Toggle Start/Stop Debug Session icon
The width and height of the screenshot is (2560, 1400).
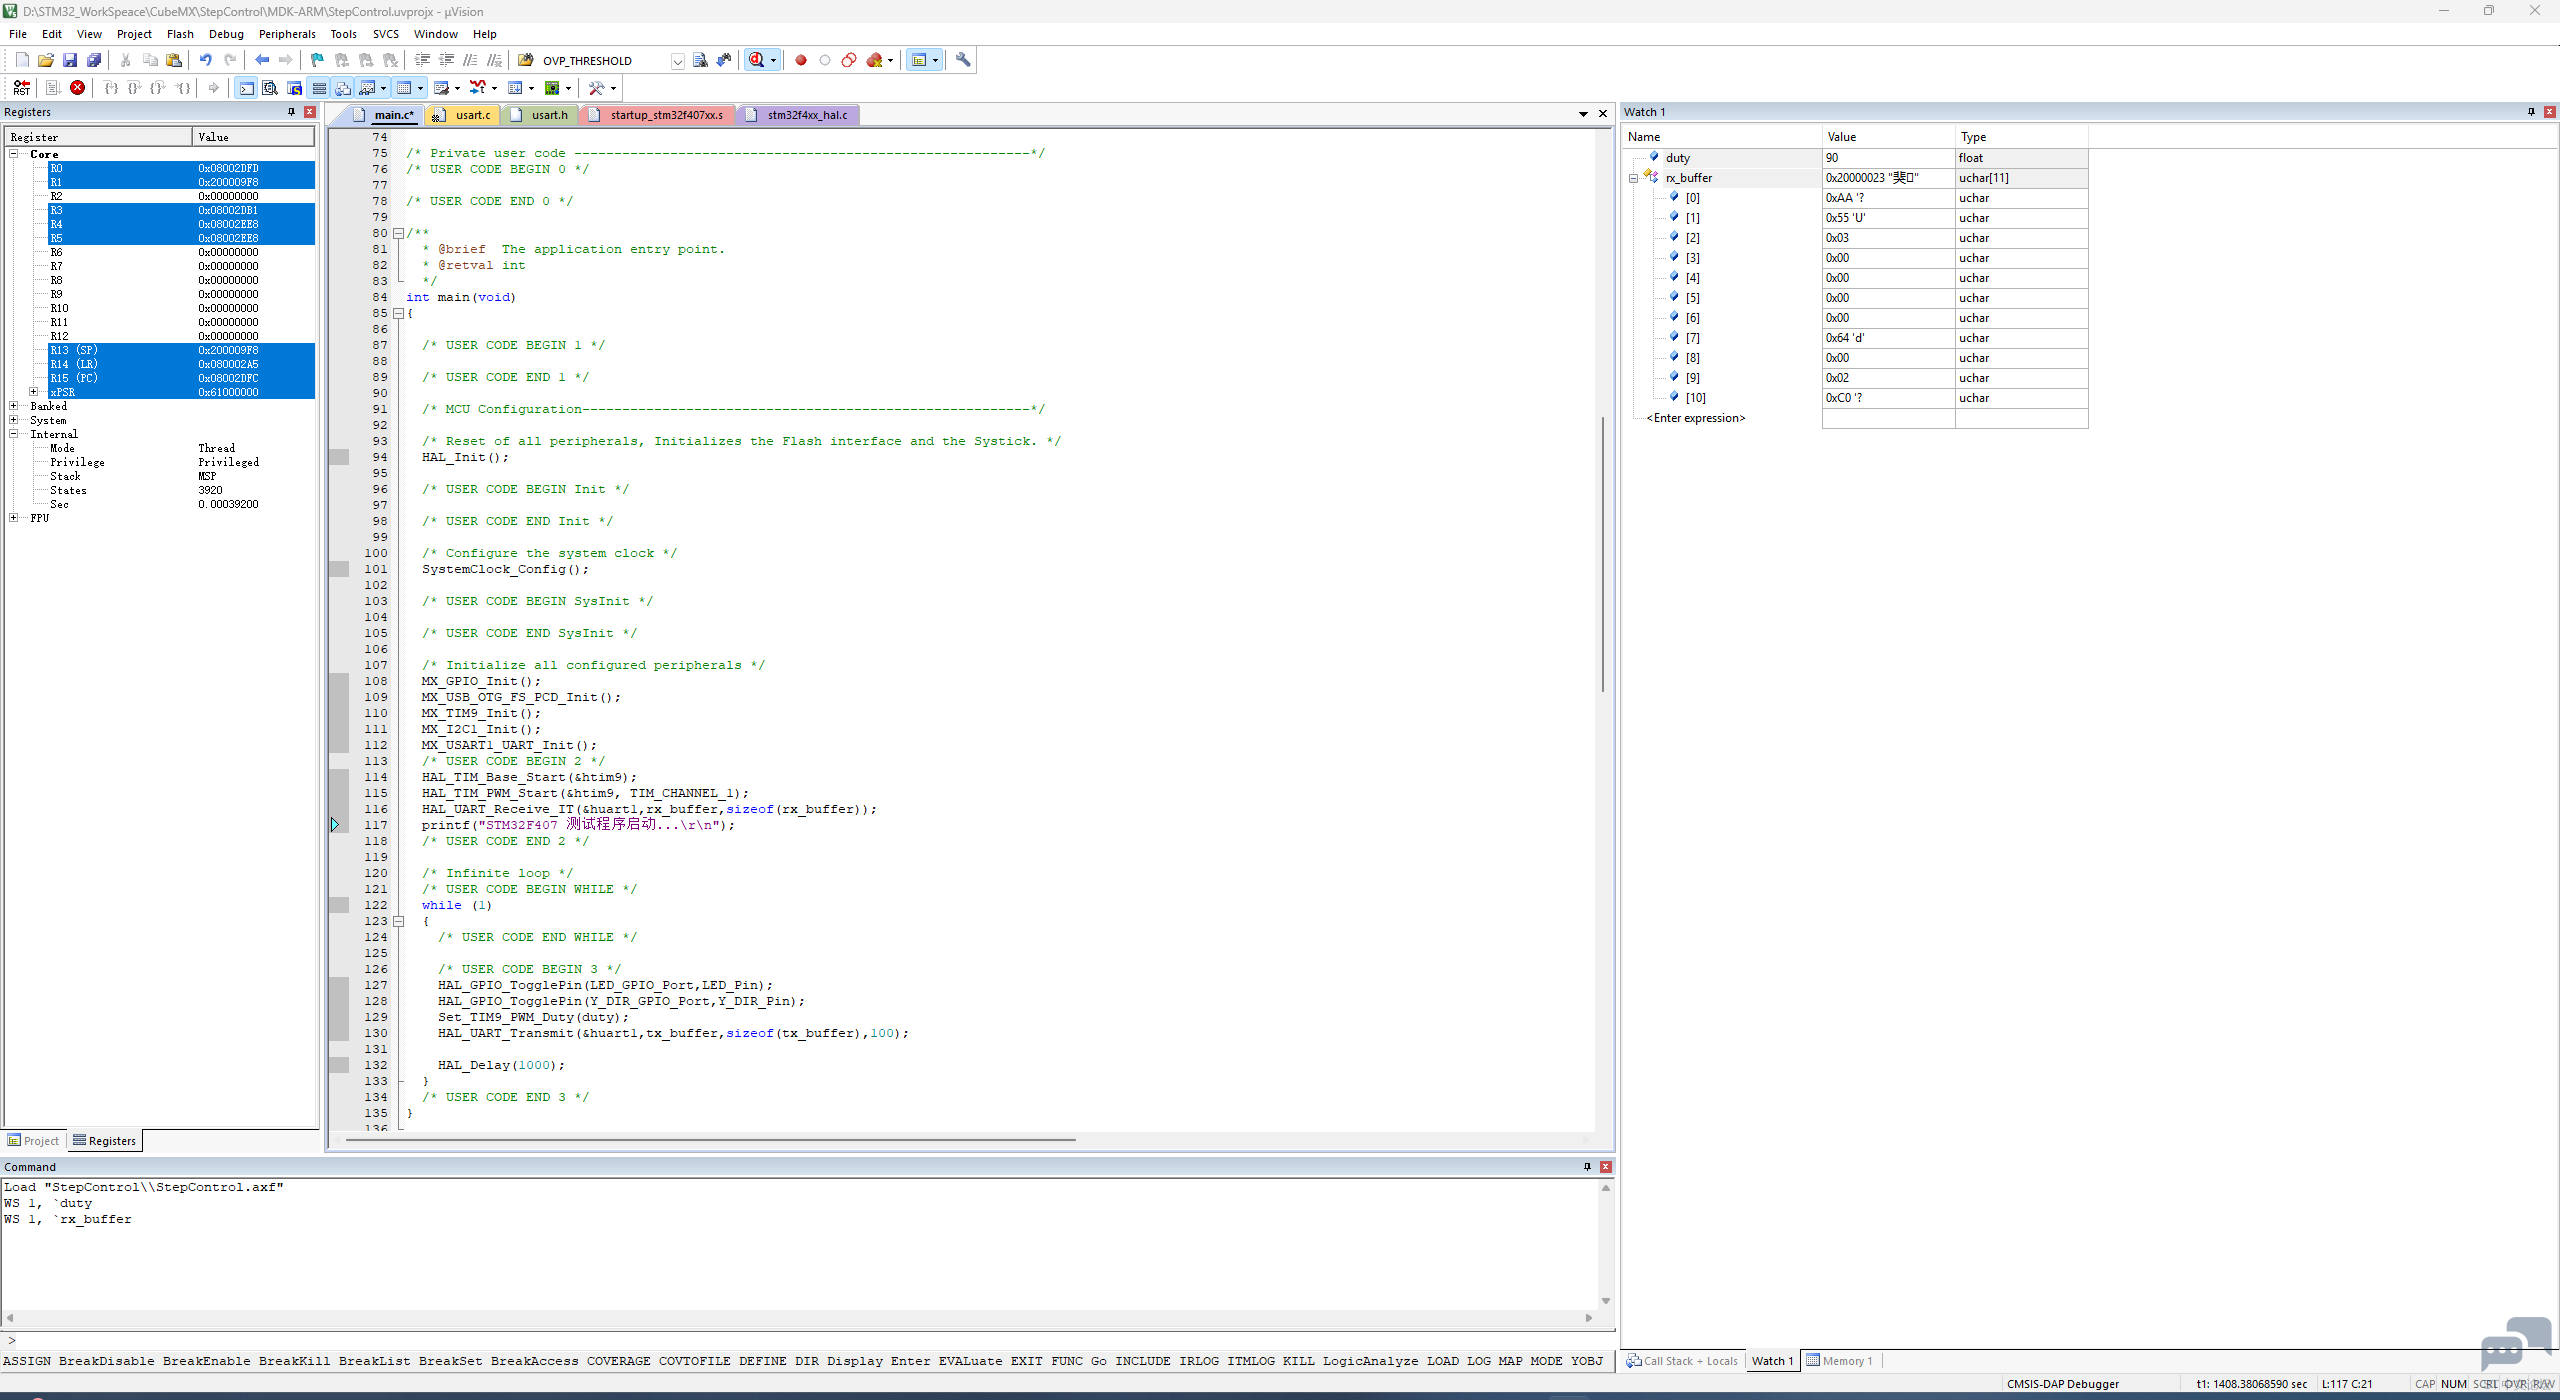pyautogui.click(x=757, y=60)
